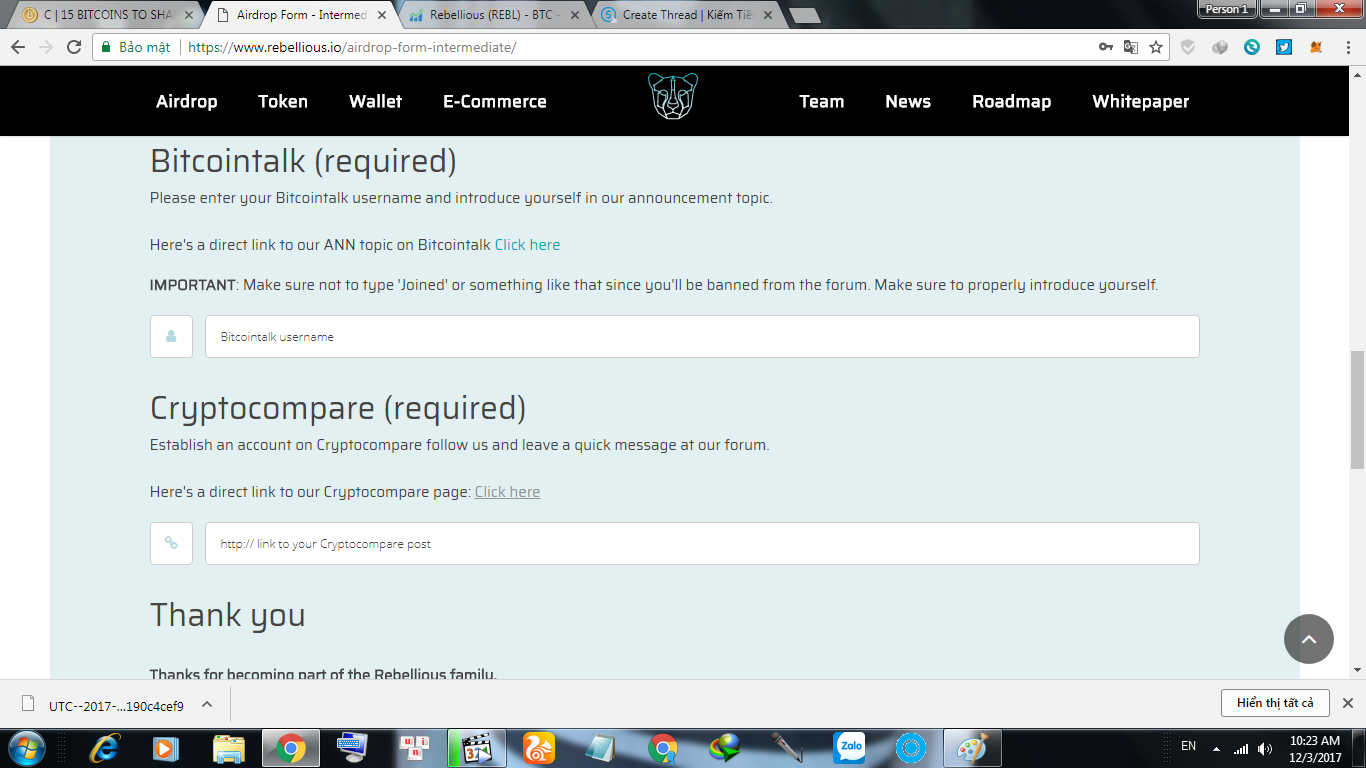Screen dimensions: 1366x768
Task: Open Paint from the taskbar
Action: click(973, 748)
